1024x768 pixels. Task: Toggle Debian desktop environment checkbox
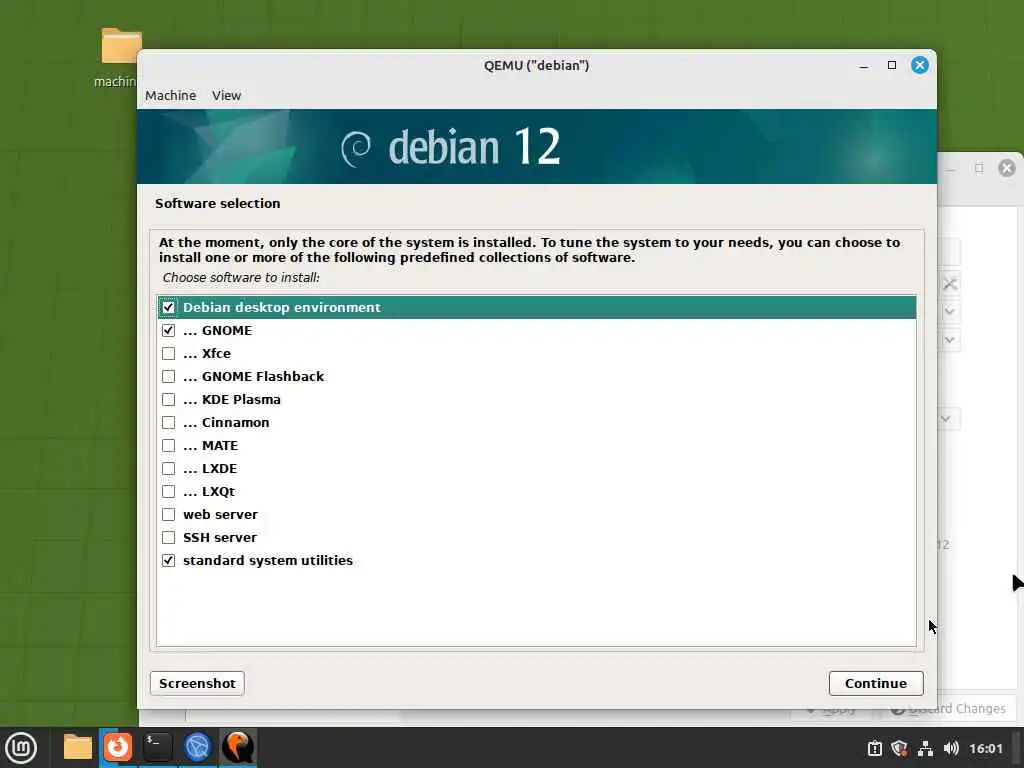pos(168,307)
